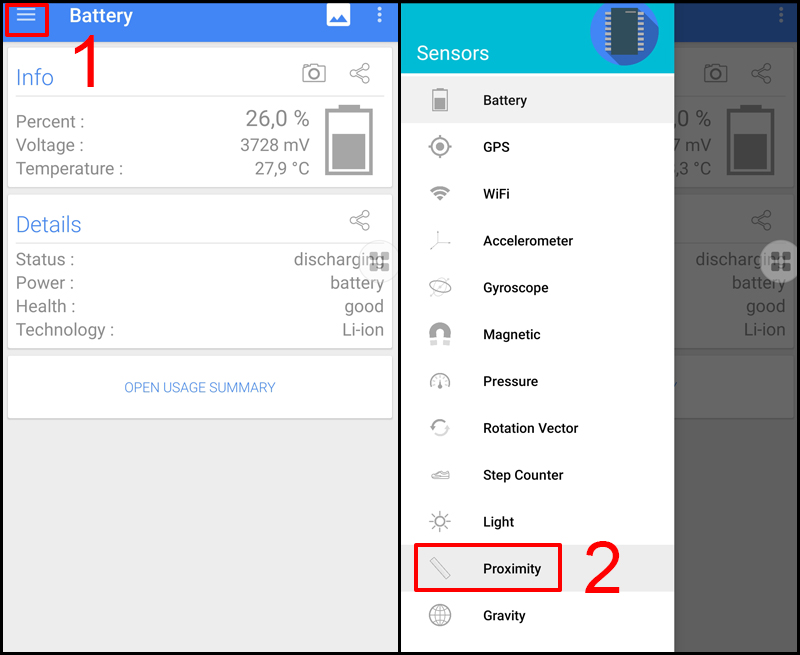
Task: Open Step Counter sensor
Action: point(537,475)
